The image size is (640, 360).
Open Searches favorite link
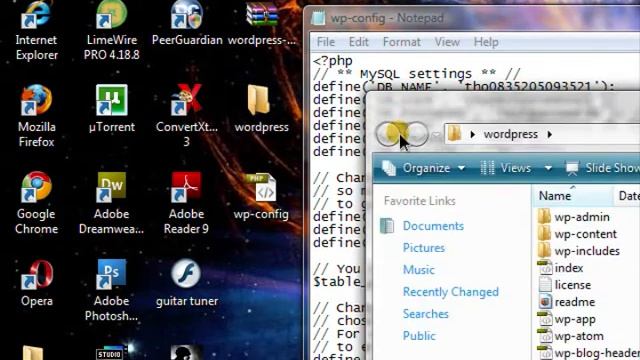pos(425,314)
